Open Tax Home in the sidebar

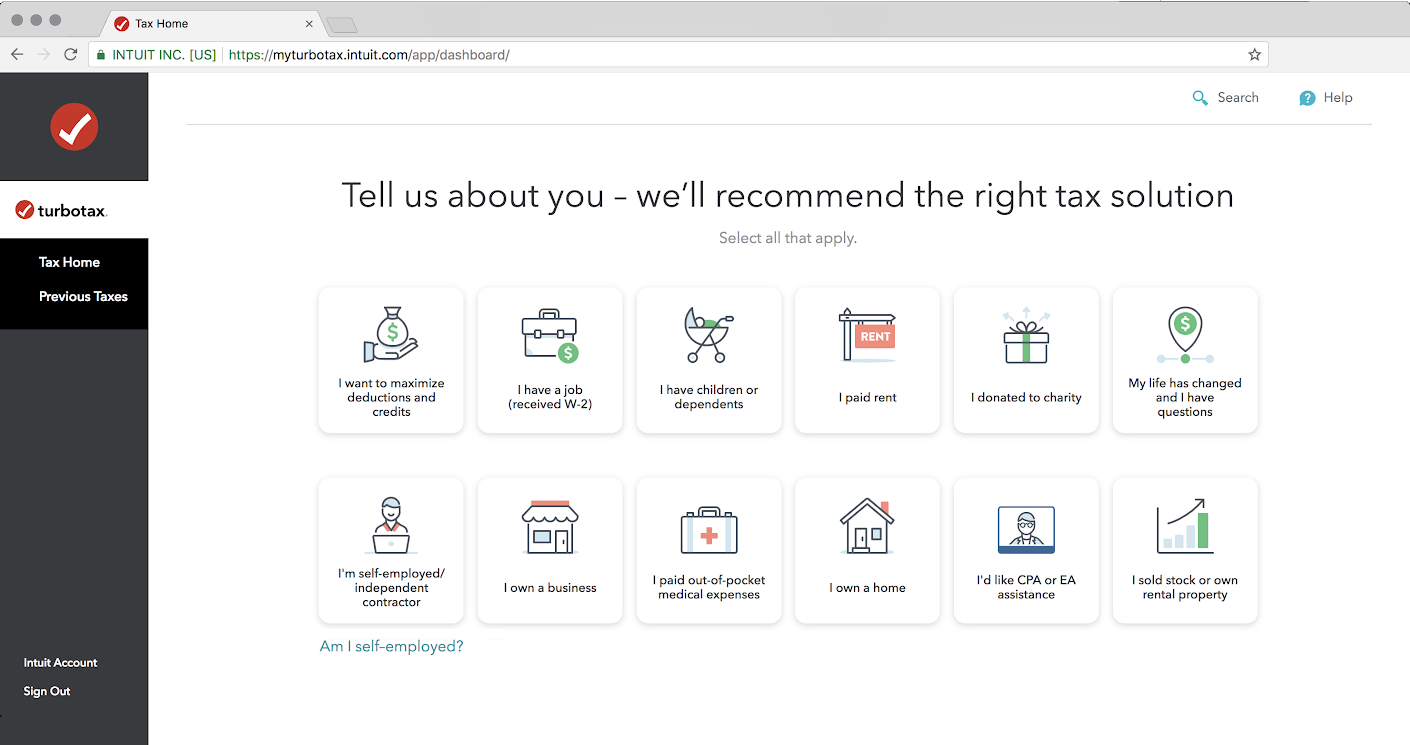pyautogui.click(x=69, y=262)
